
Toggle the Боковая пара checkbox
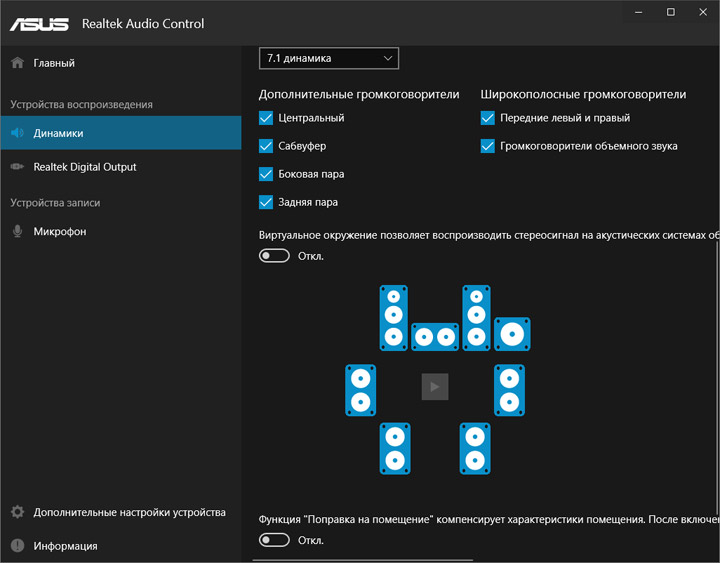266,174
